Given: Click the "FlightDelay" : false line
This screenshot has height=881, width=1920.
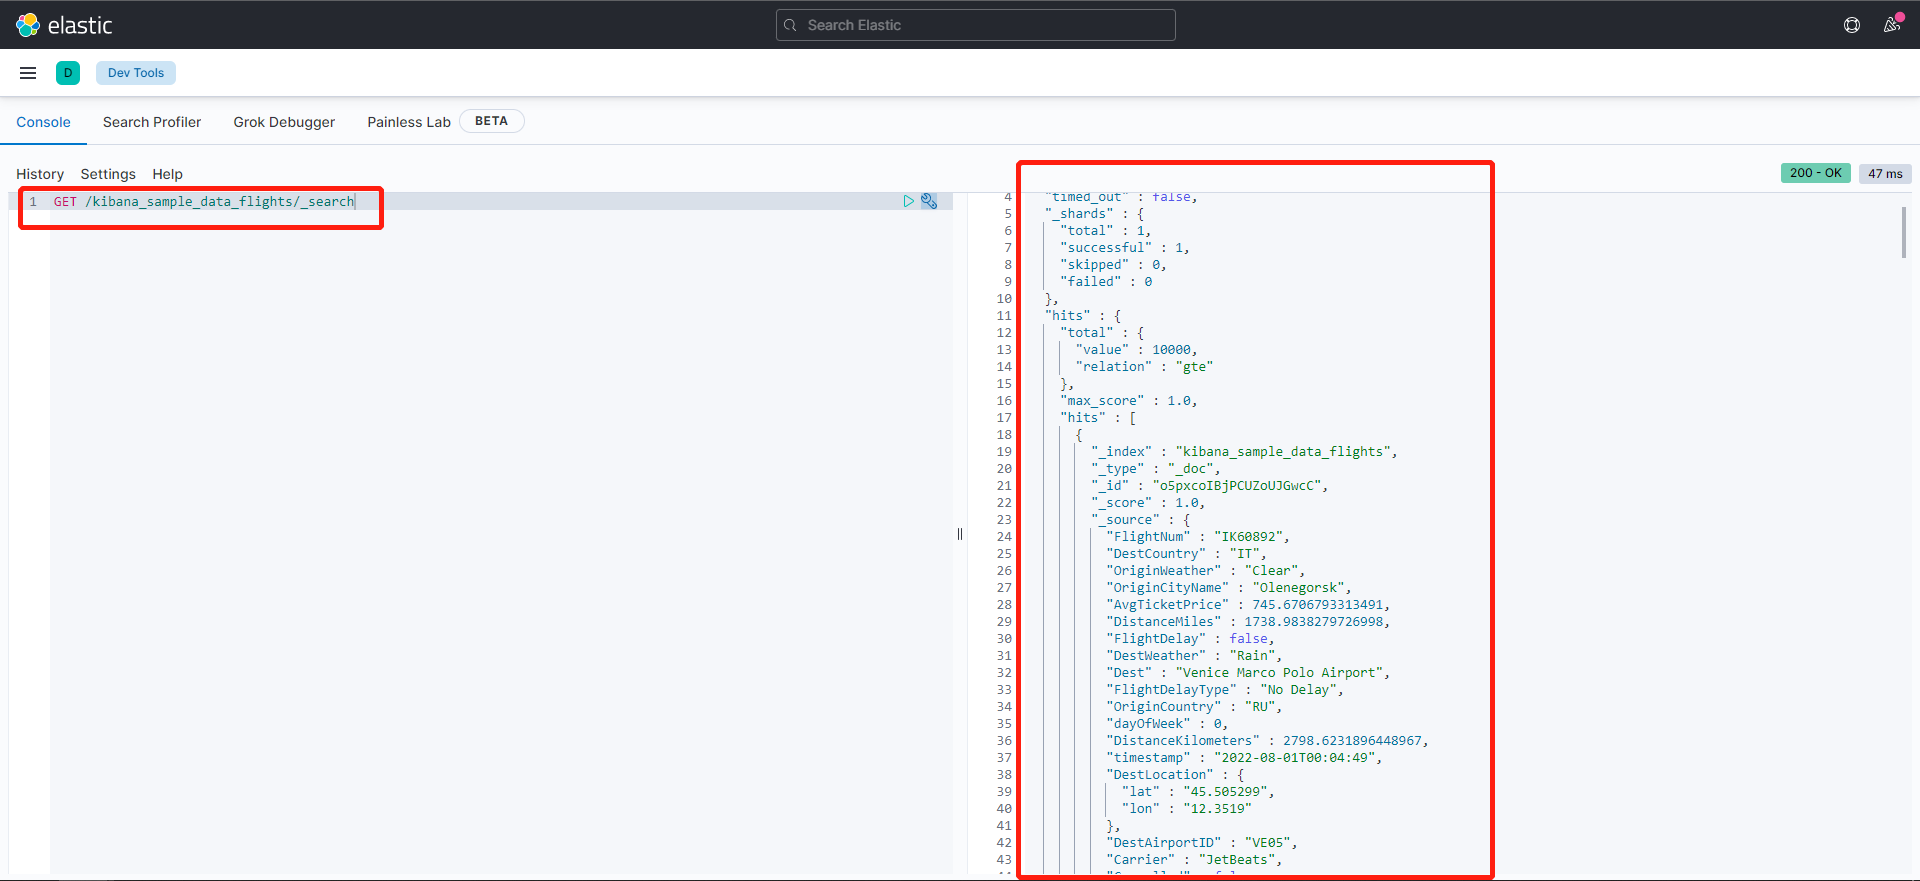Looking at the screenshot, I should (x=1190, y=639).
